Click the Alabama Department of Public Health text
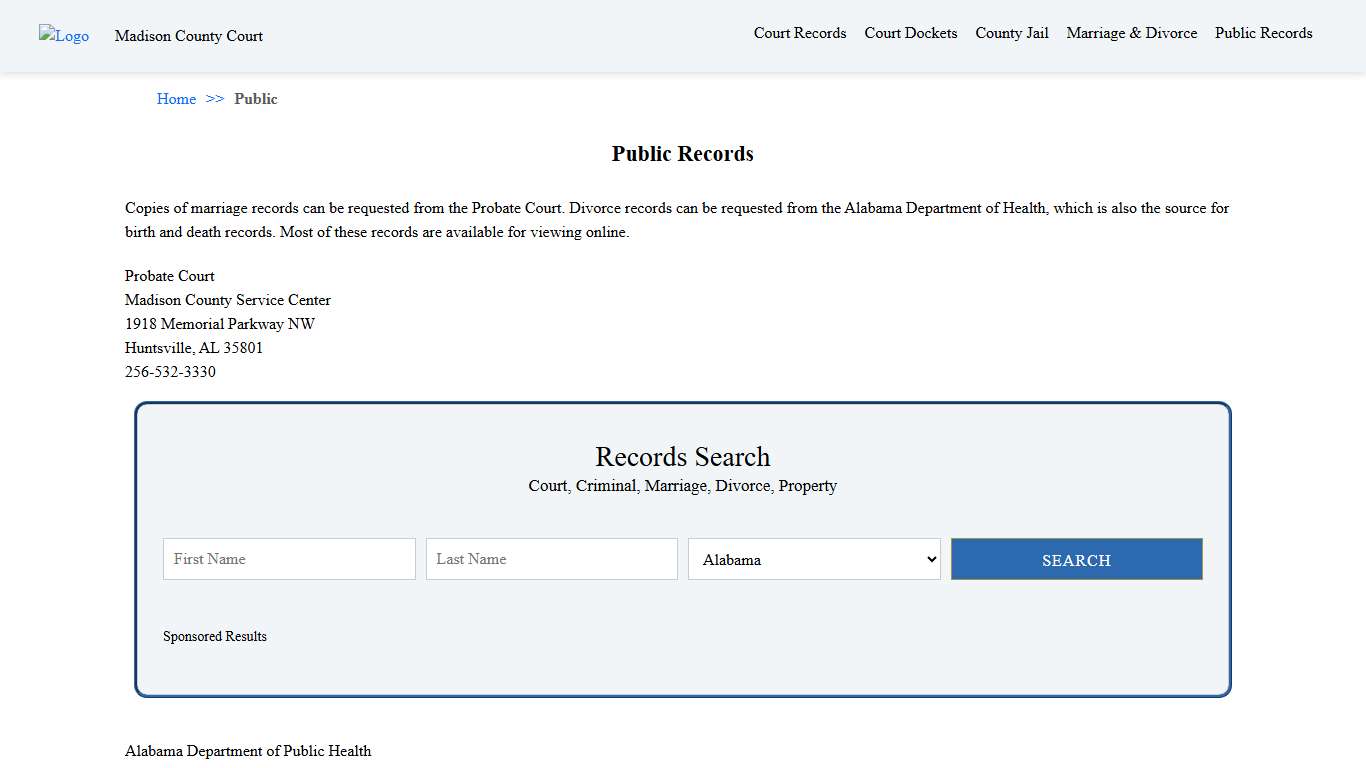 point(247,750)
